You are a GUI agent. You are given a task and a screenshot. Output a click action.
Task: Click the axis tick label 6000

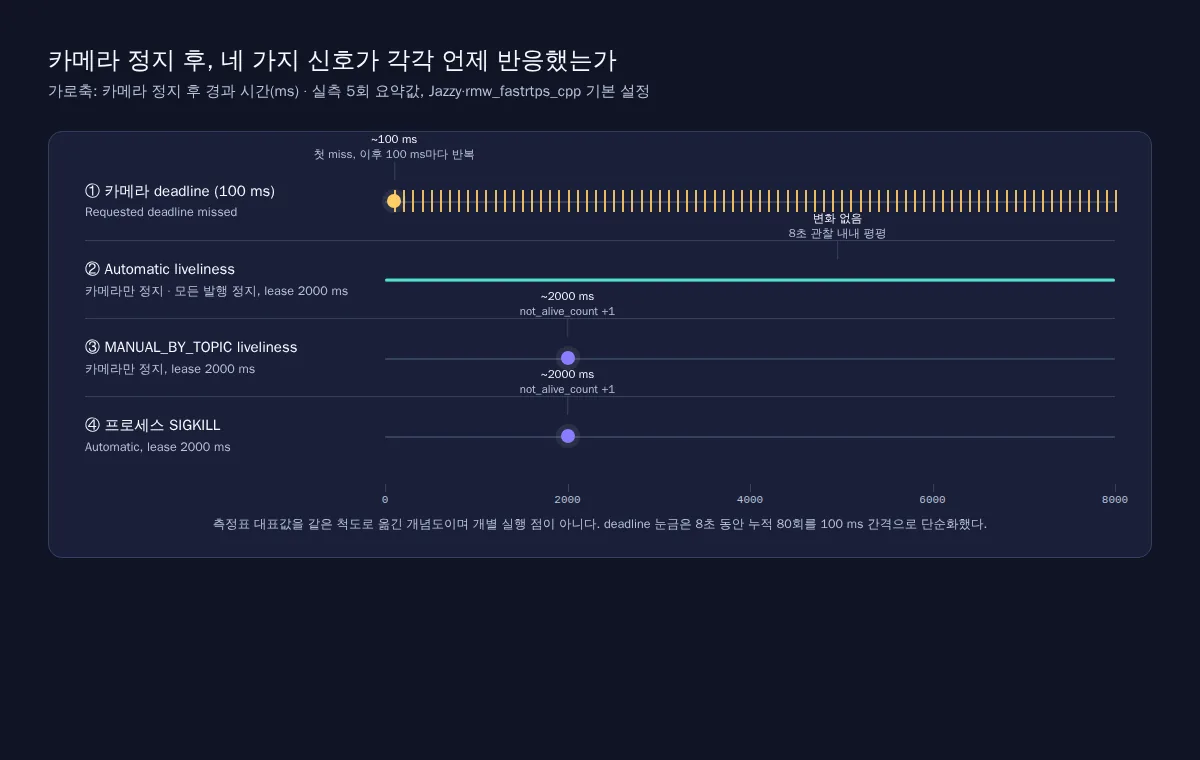click(x=932, y=499)
